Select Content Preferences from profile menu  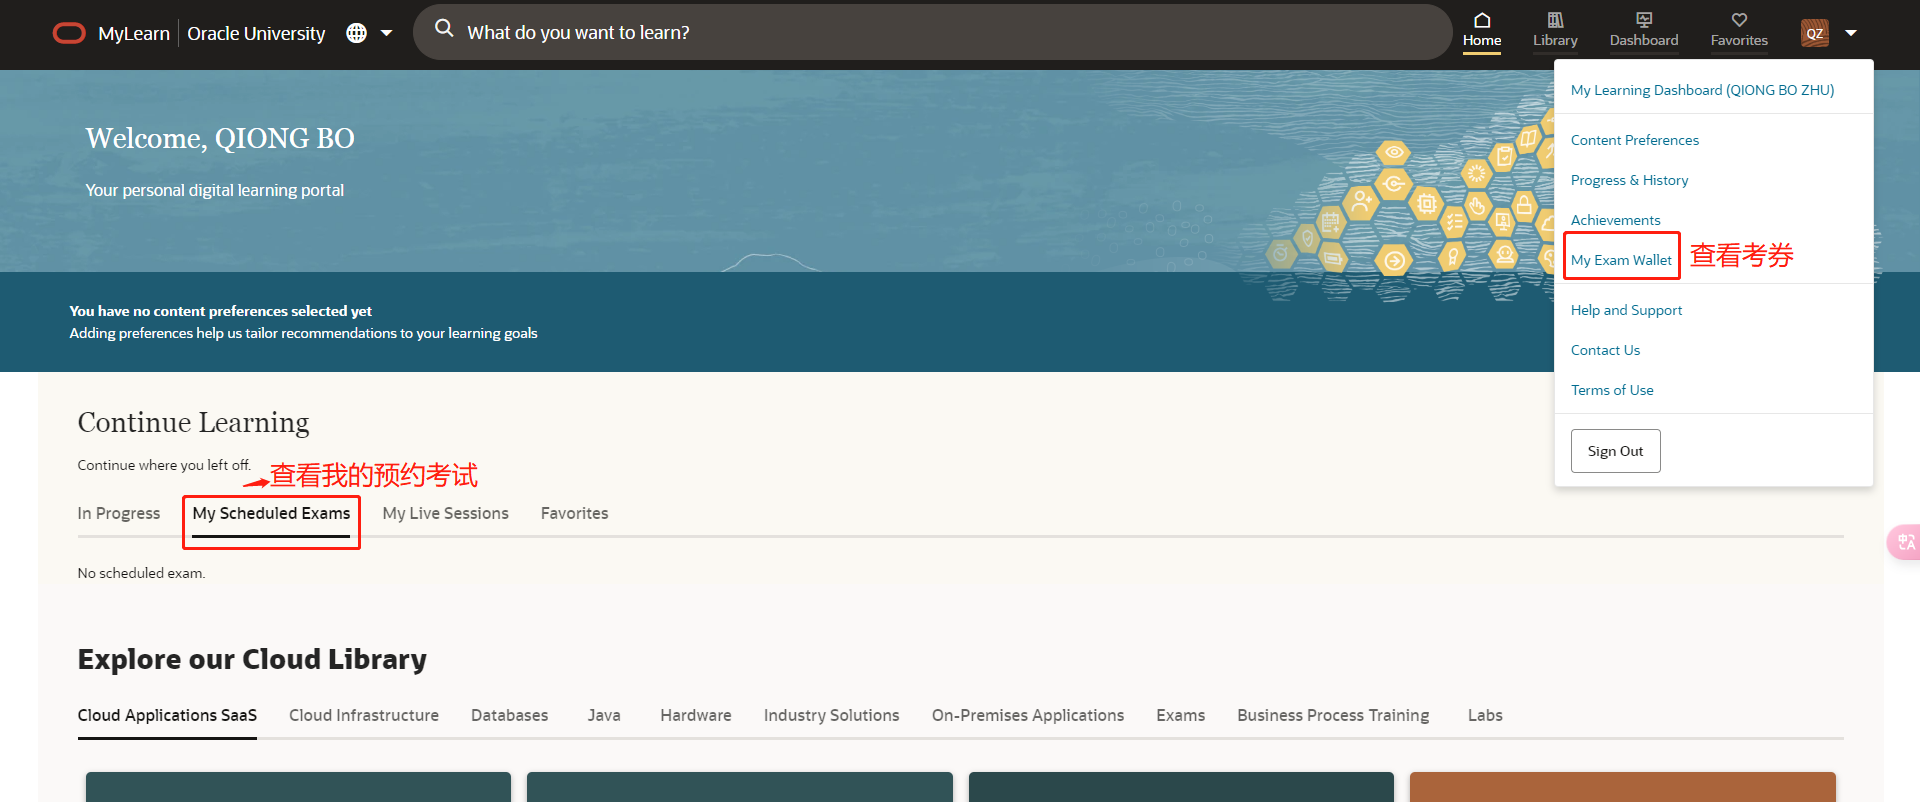coord(1635,140)
